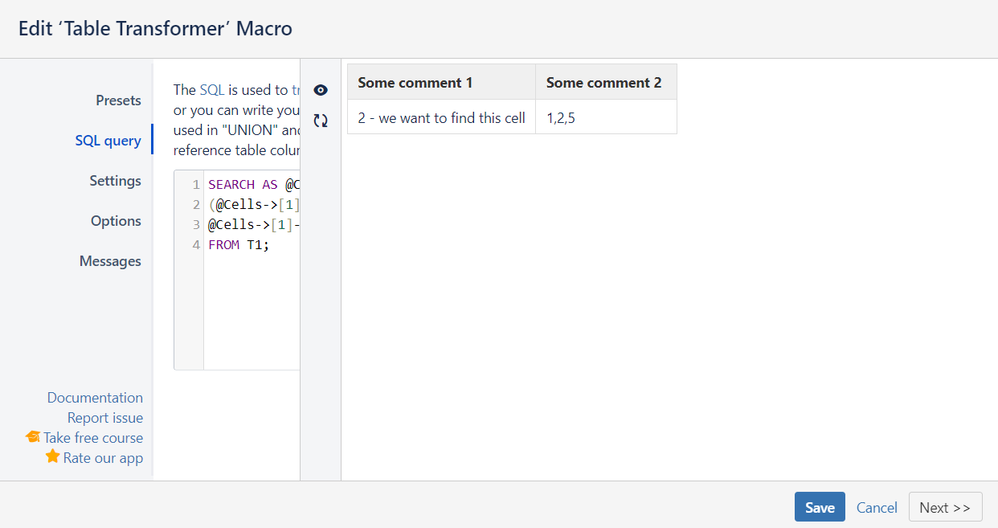
Task: Follow the Take free course link
Action: [x=93, y=438]
